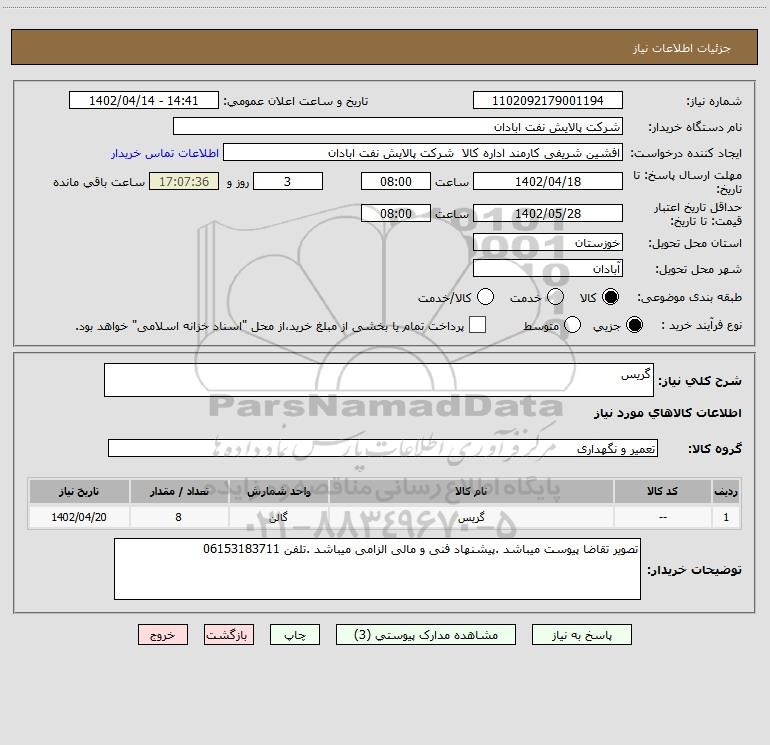
Task: Click the need number field 1102092179001194
Action: tap(548, 101)
